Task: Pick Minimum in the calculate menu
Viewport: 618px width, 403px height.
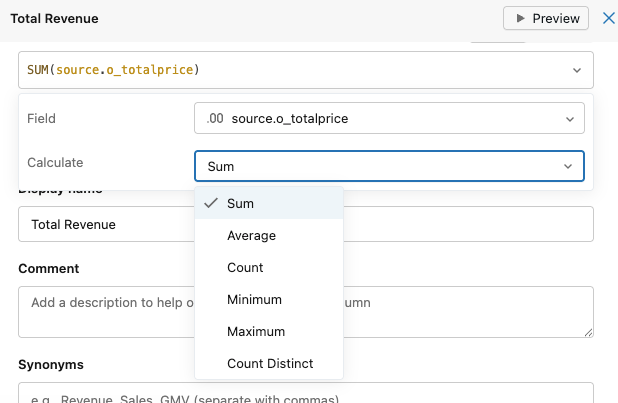Action: tap(254, 300)
